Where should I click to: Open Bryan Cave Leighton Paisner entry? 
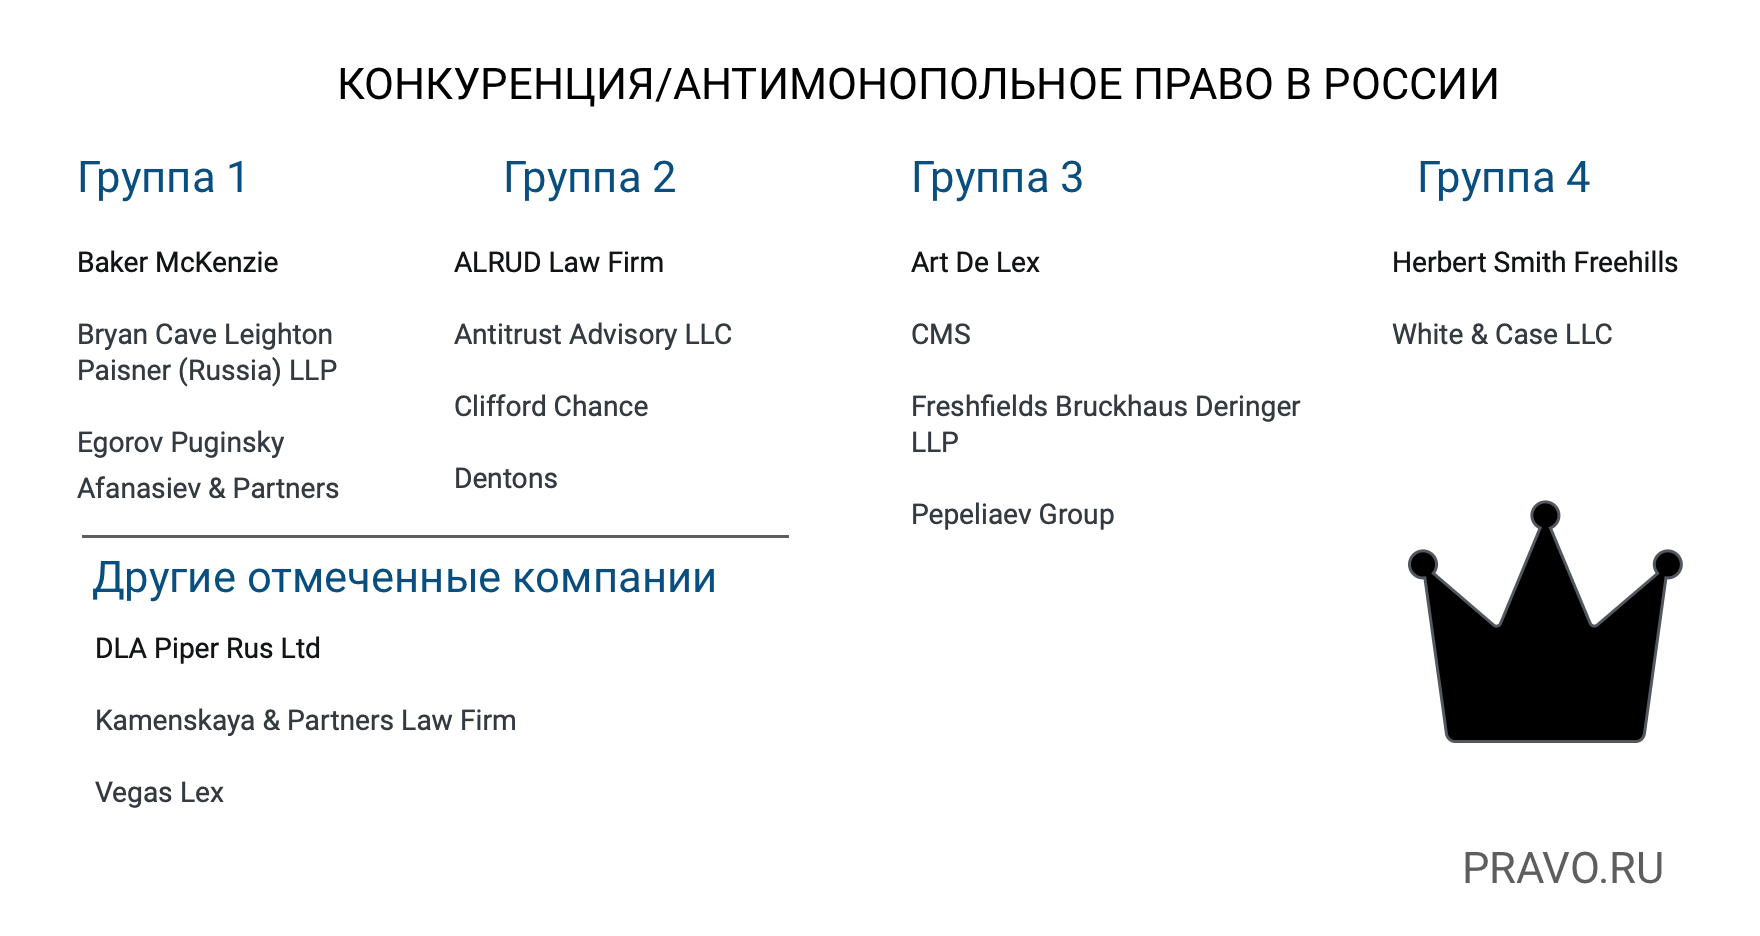pos(207,352)
